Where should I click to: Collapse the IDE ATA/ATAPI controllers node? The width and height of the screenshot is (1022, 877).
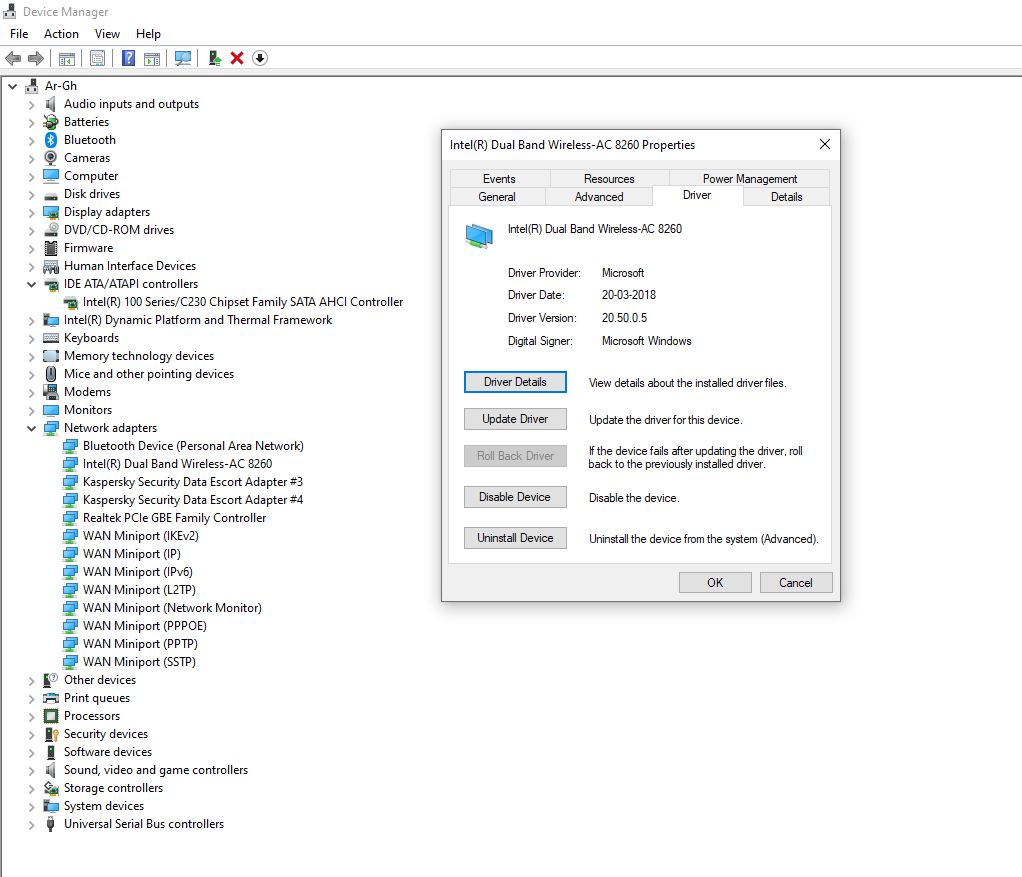31,284
